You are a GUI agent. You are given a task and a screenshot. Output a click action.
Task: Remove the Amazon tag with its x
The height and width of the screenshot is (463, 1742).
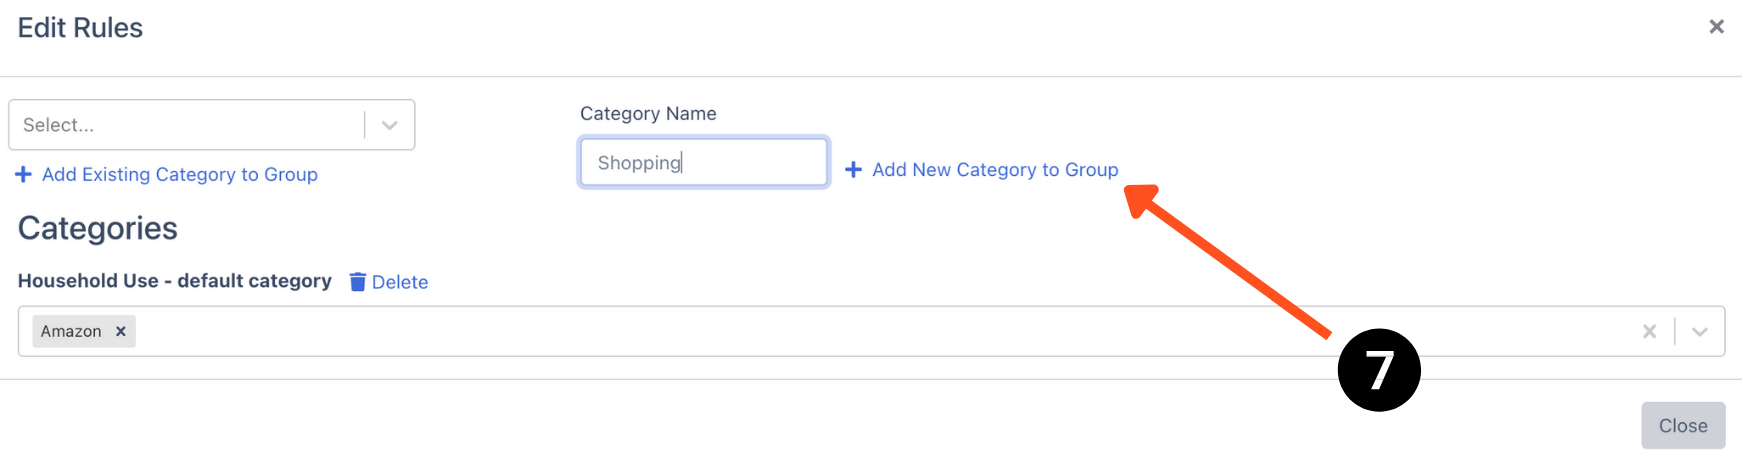121,332
